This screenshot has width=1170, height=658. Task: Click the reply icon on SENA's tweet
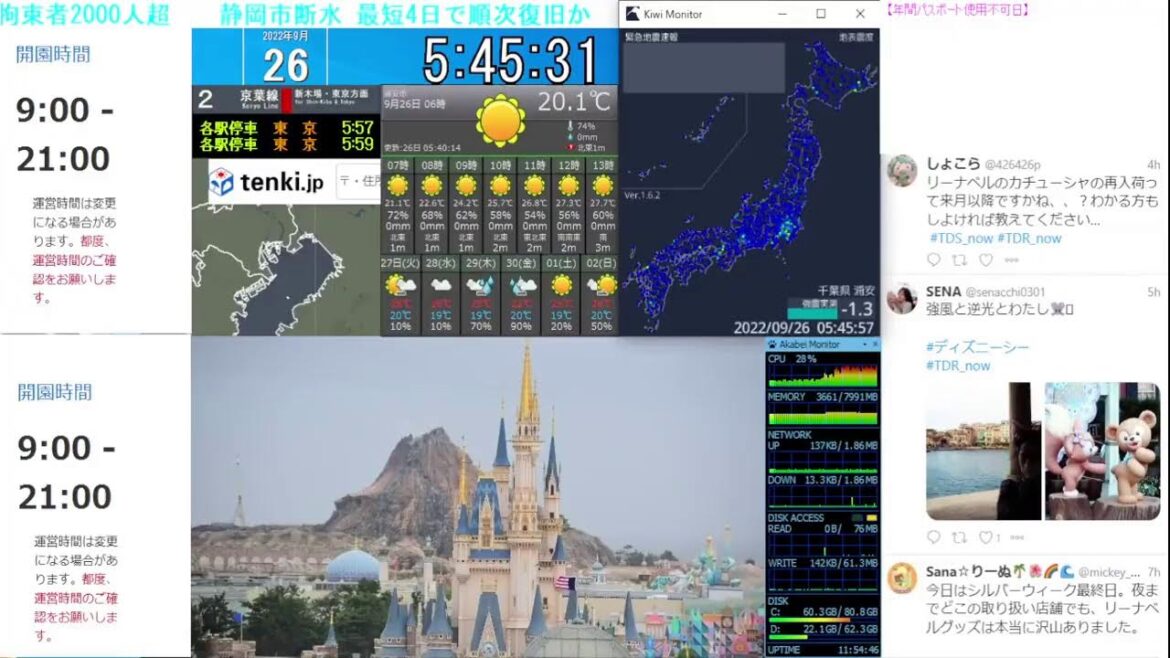[933, 536]
